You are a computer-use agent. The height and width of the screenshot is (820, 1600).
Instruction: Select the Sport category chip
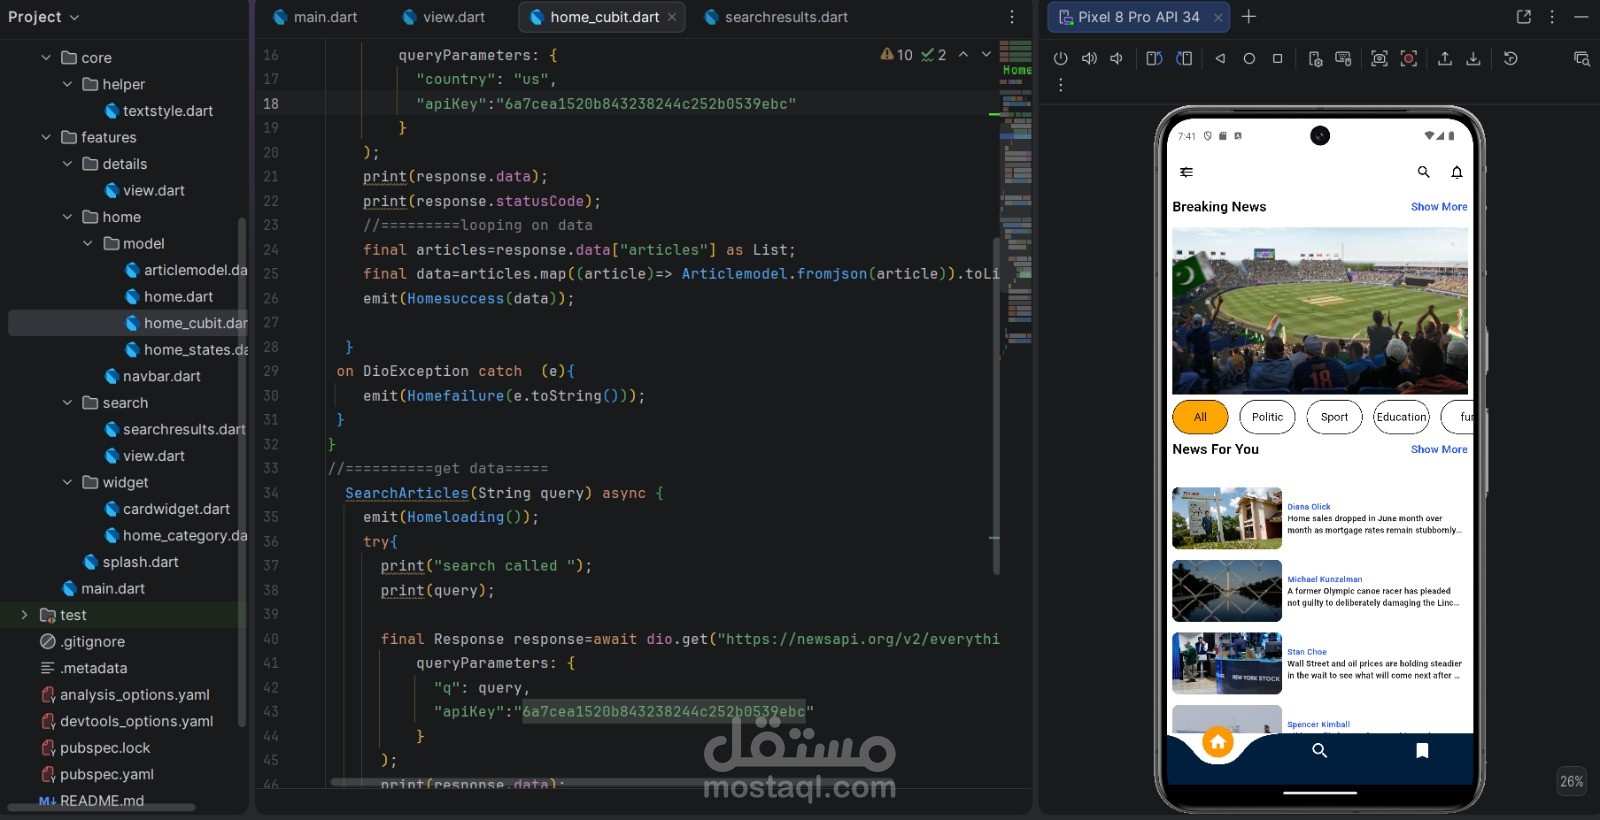coord(1334,417)
